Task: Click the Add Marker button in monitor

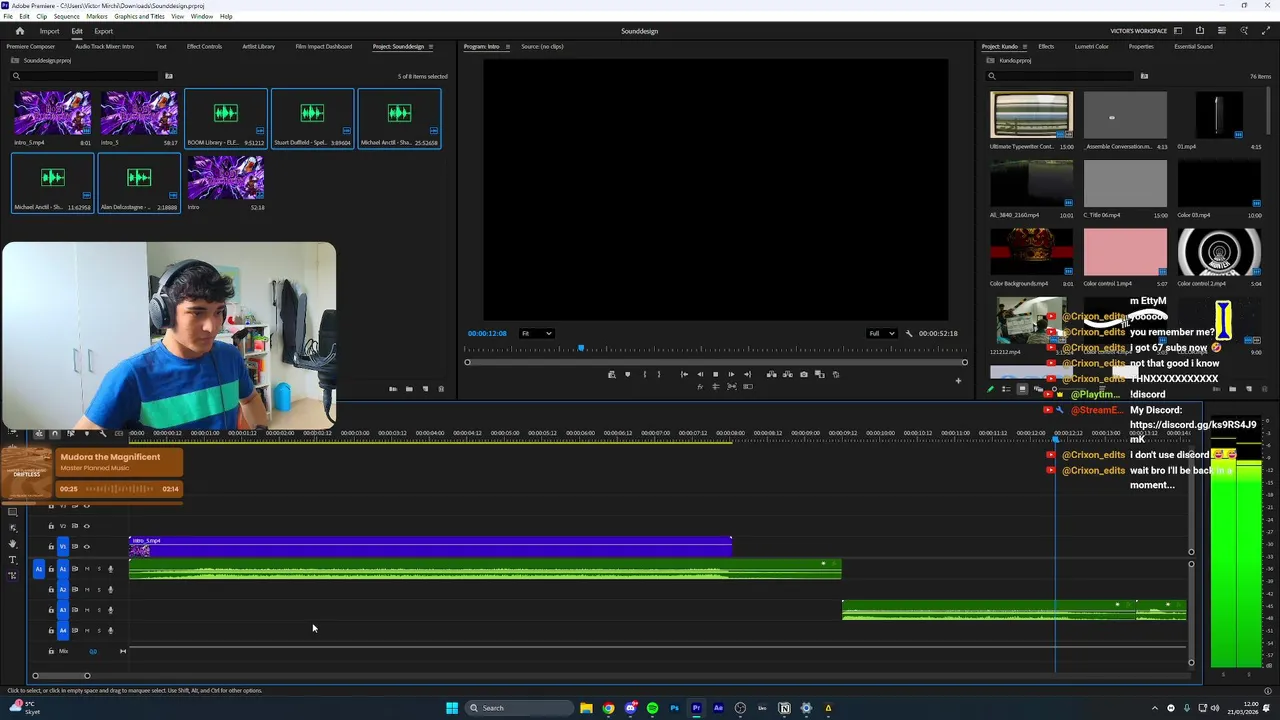Action: click(x=627, y=375)
